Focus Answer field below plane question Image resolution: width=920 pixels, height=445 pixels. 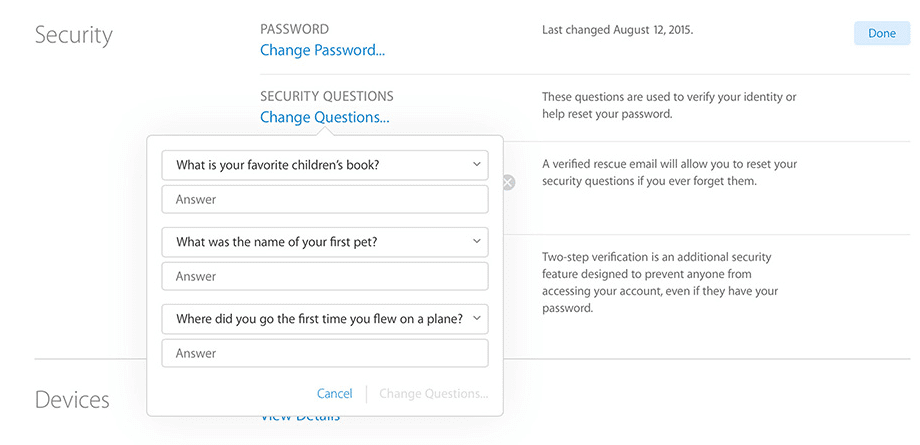click(324, 353)
